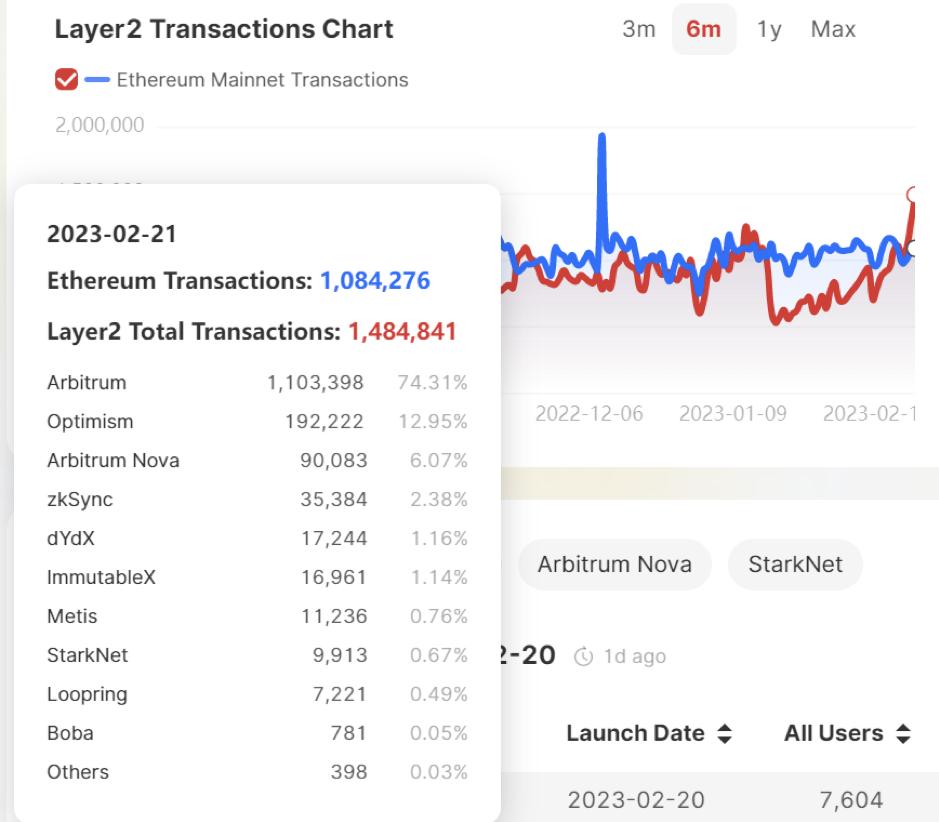
Task: Click the 6m time range option
Action: tap(703, 29)
